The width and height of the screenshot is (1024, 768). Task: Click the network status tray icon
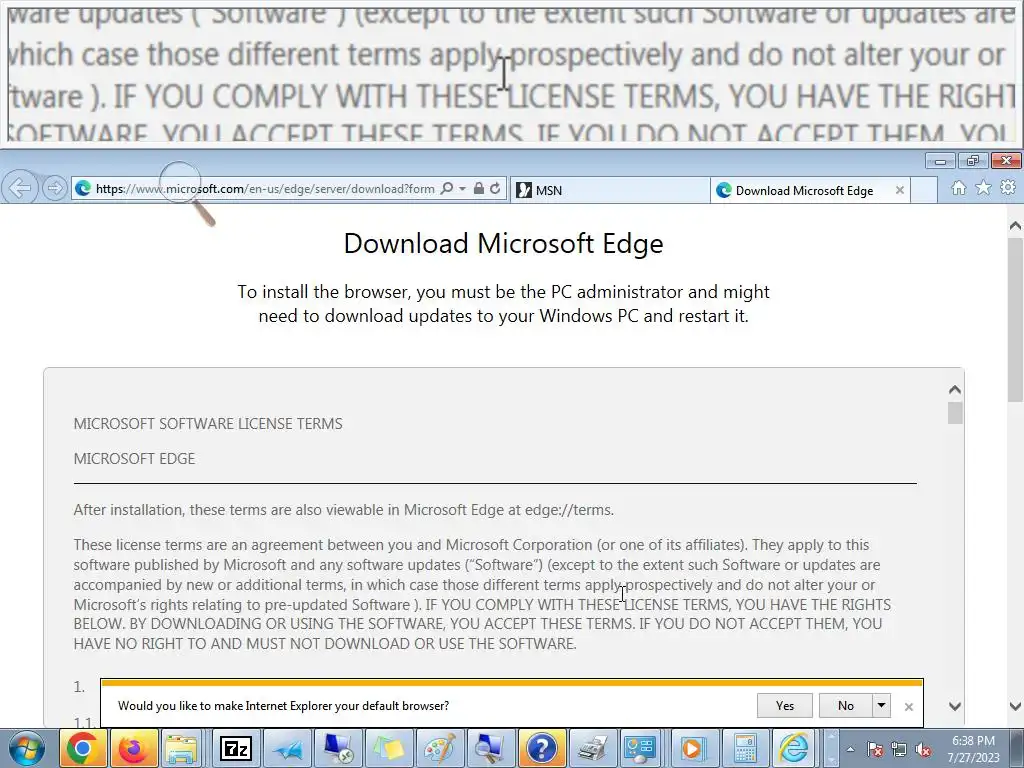(x=899, y=749)
